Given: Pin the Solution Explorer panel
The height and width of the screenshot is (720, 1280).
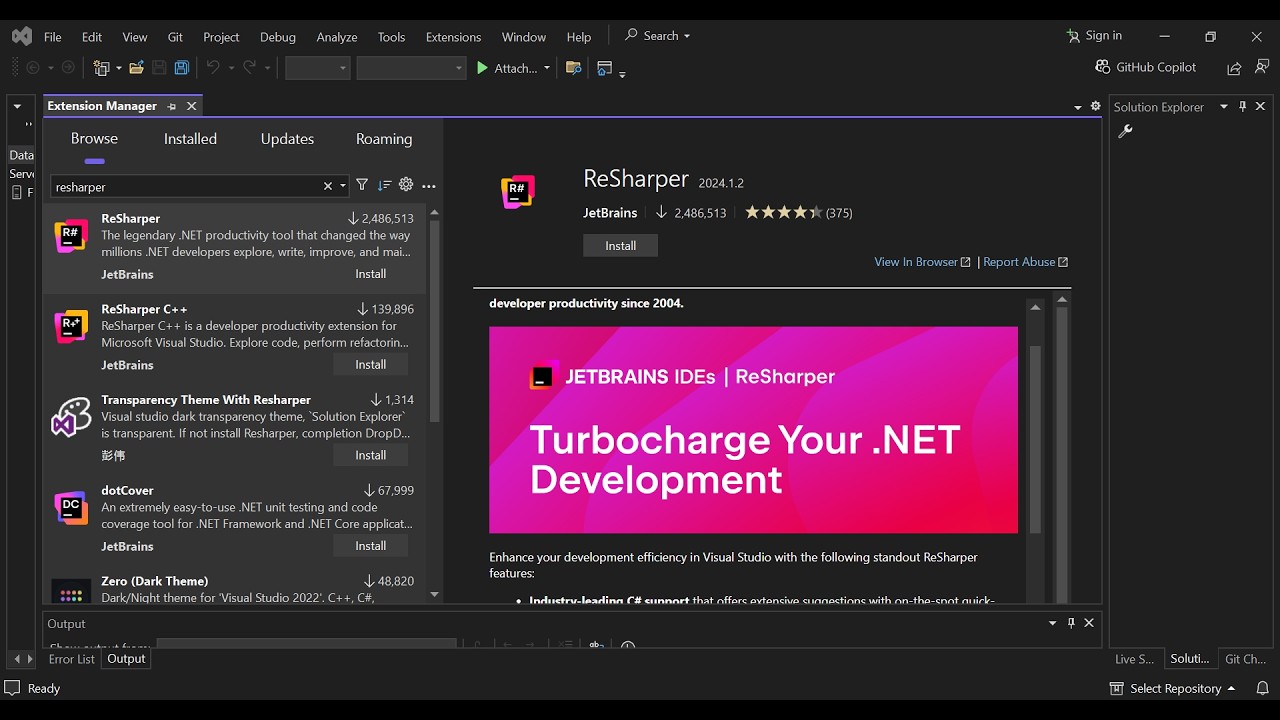Looking at the screenshot, I should [x=1243, y=107].
